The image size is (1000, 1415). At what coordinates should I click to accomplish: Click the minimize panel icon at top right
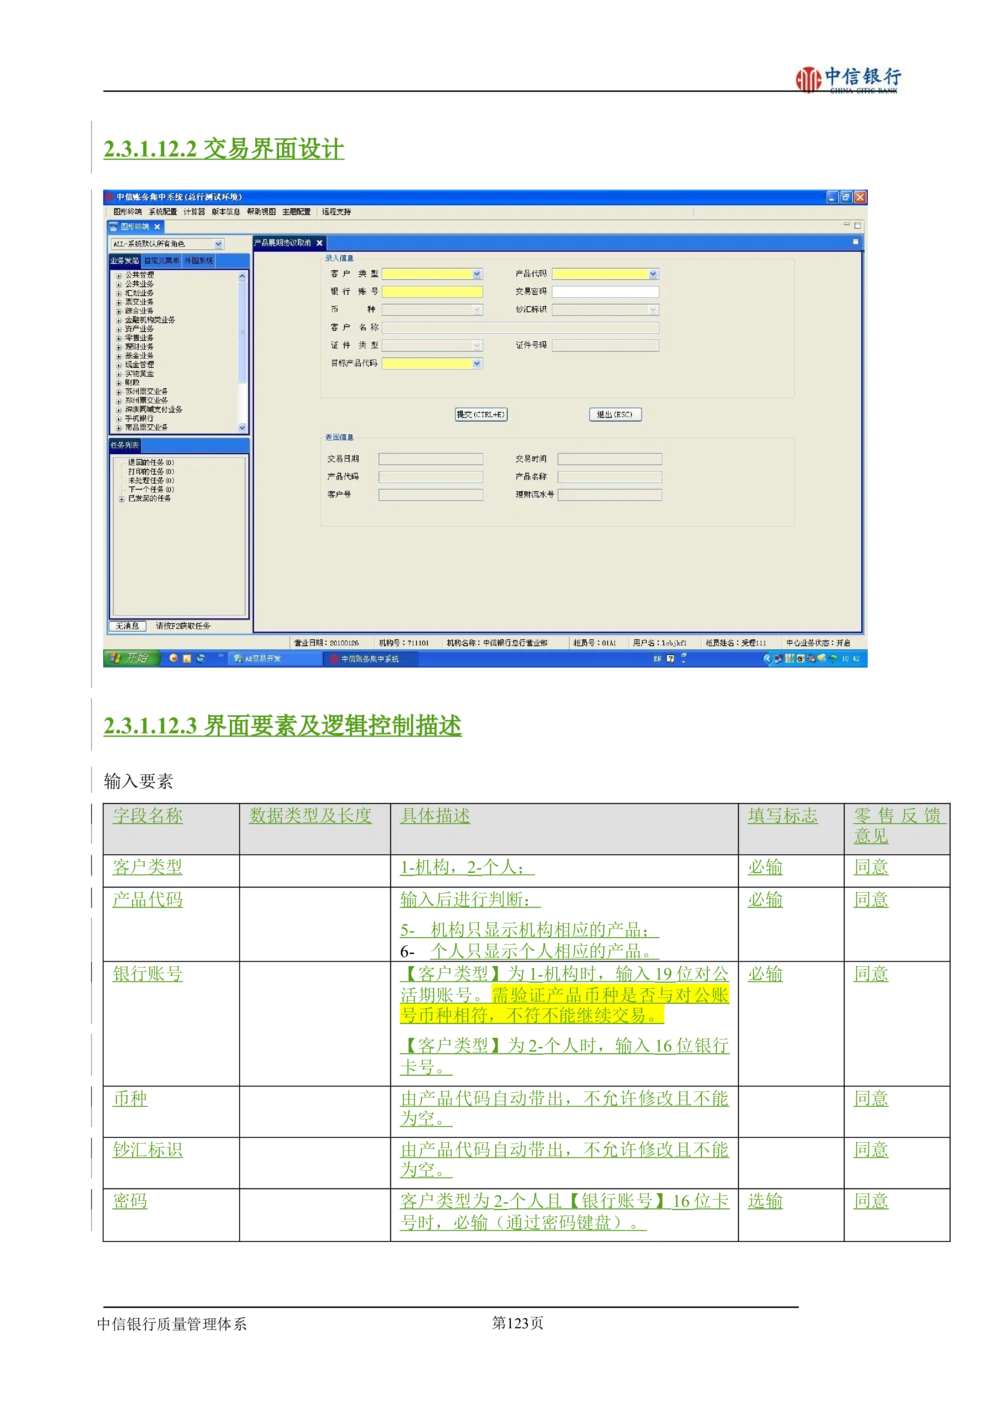click(x=846, y=226)
